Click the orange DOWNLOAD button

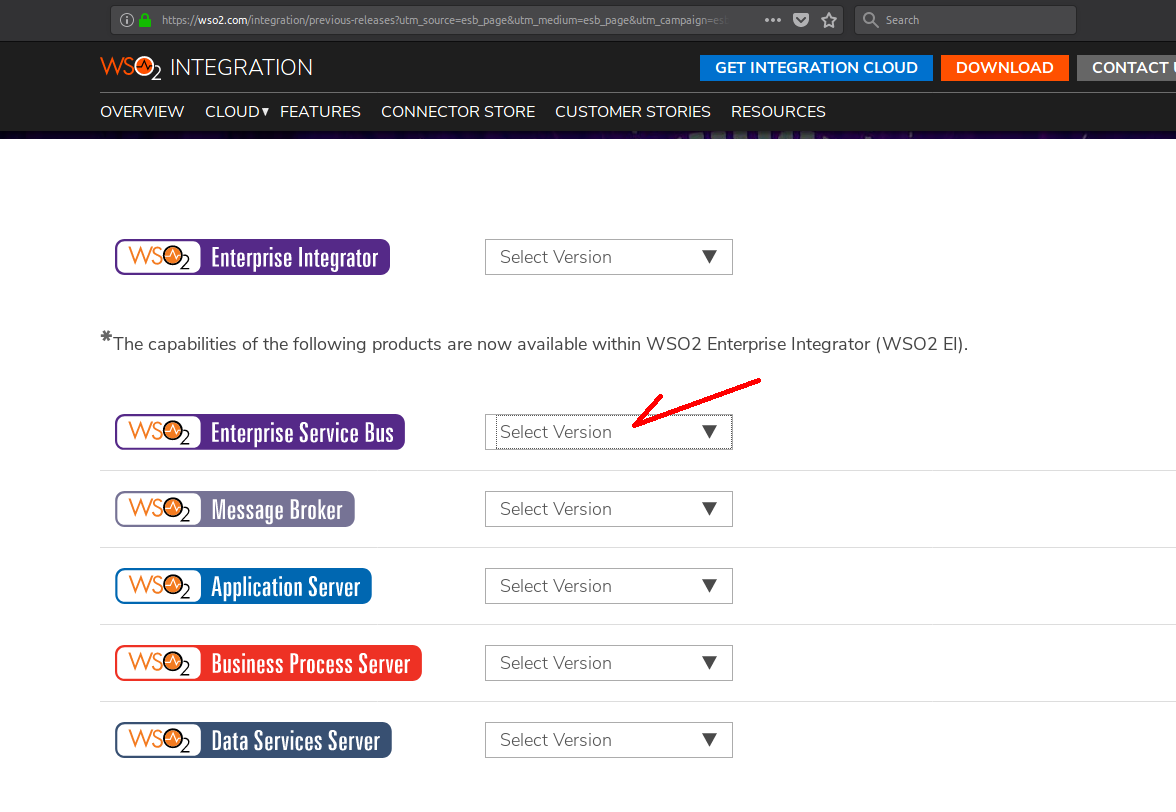1004,68
